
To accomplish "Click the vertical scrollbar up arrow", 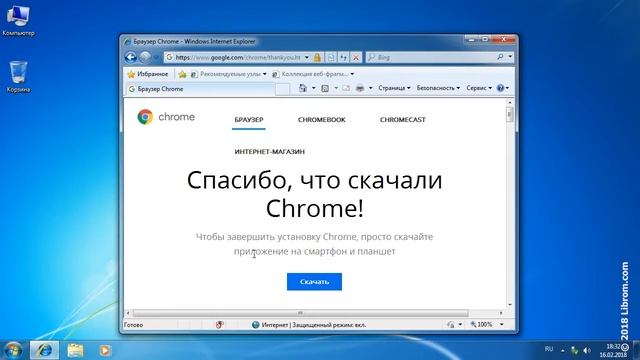I will [x=509, y=102].
